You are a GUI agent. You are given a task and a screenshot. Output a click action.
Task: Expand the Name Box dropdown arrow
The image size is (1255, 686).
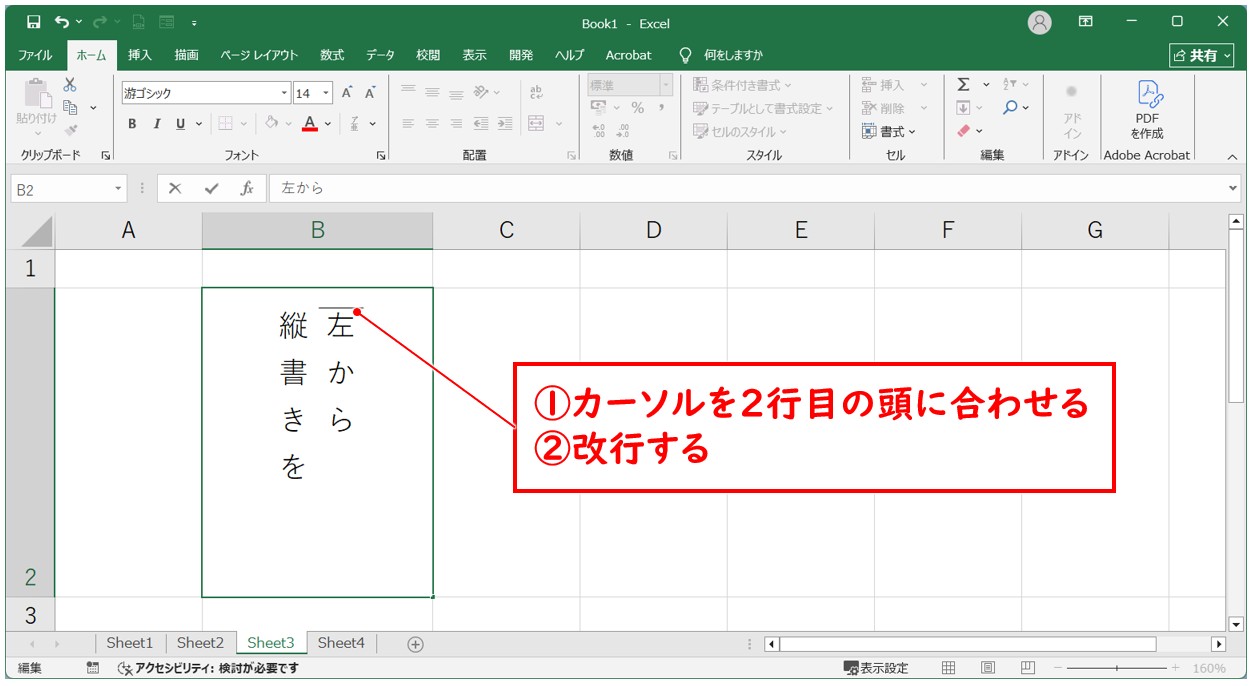pyautogui.click(x=119, y=188)
